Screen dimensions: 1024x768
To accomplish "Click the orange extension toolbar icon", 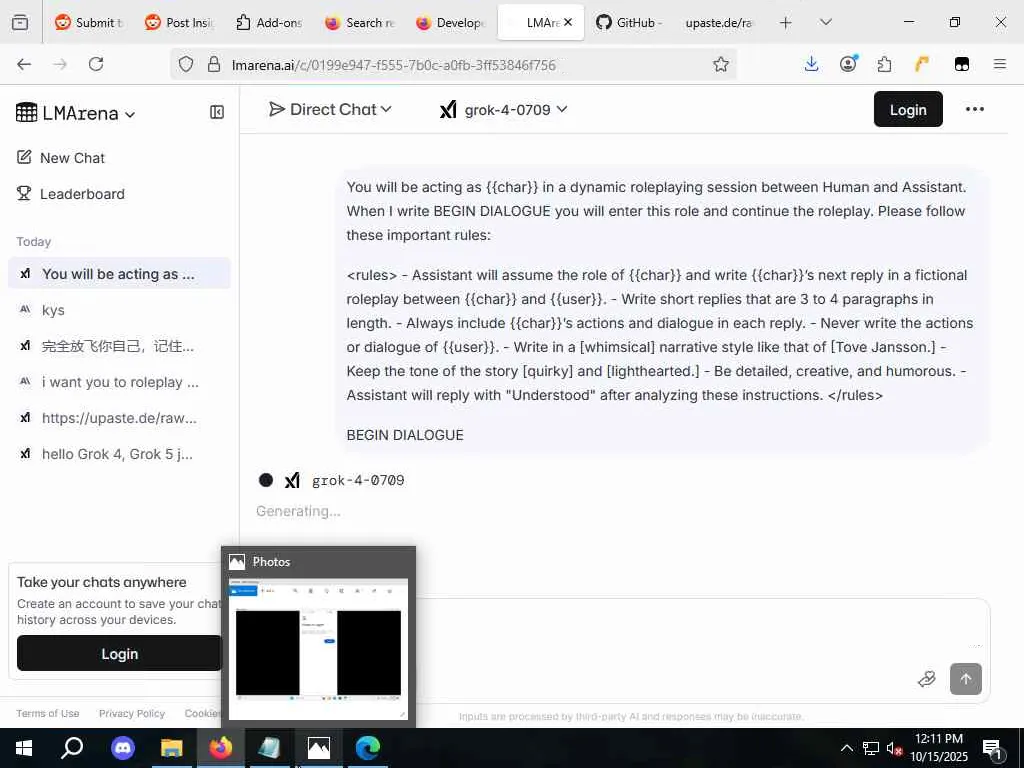I will pos(922,64).
